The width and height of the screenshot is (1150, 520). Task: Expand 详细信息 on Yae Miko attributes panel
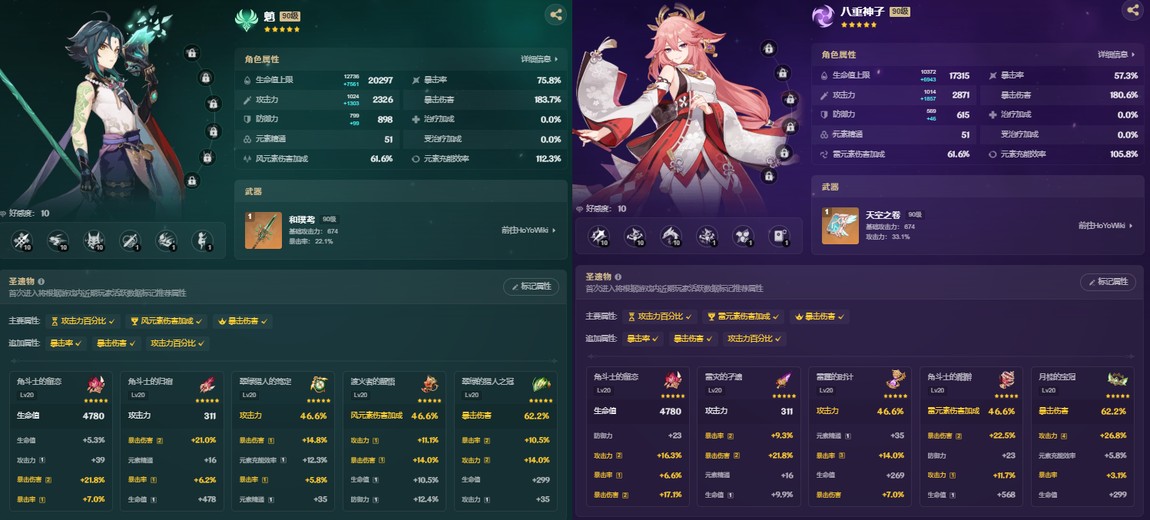[x=1116, y=55]
